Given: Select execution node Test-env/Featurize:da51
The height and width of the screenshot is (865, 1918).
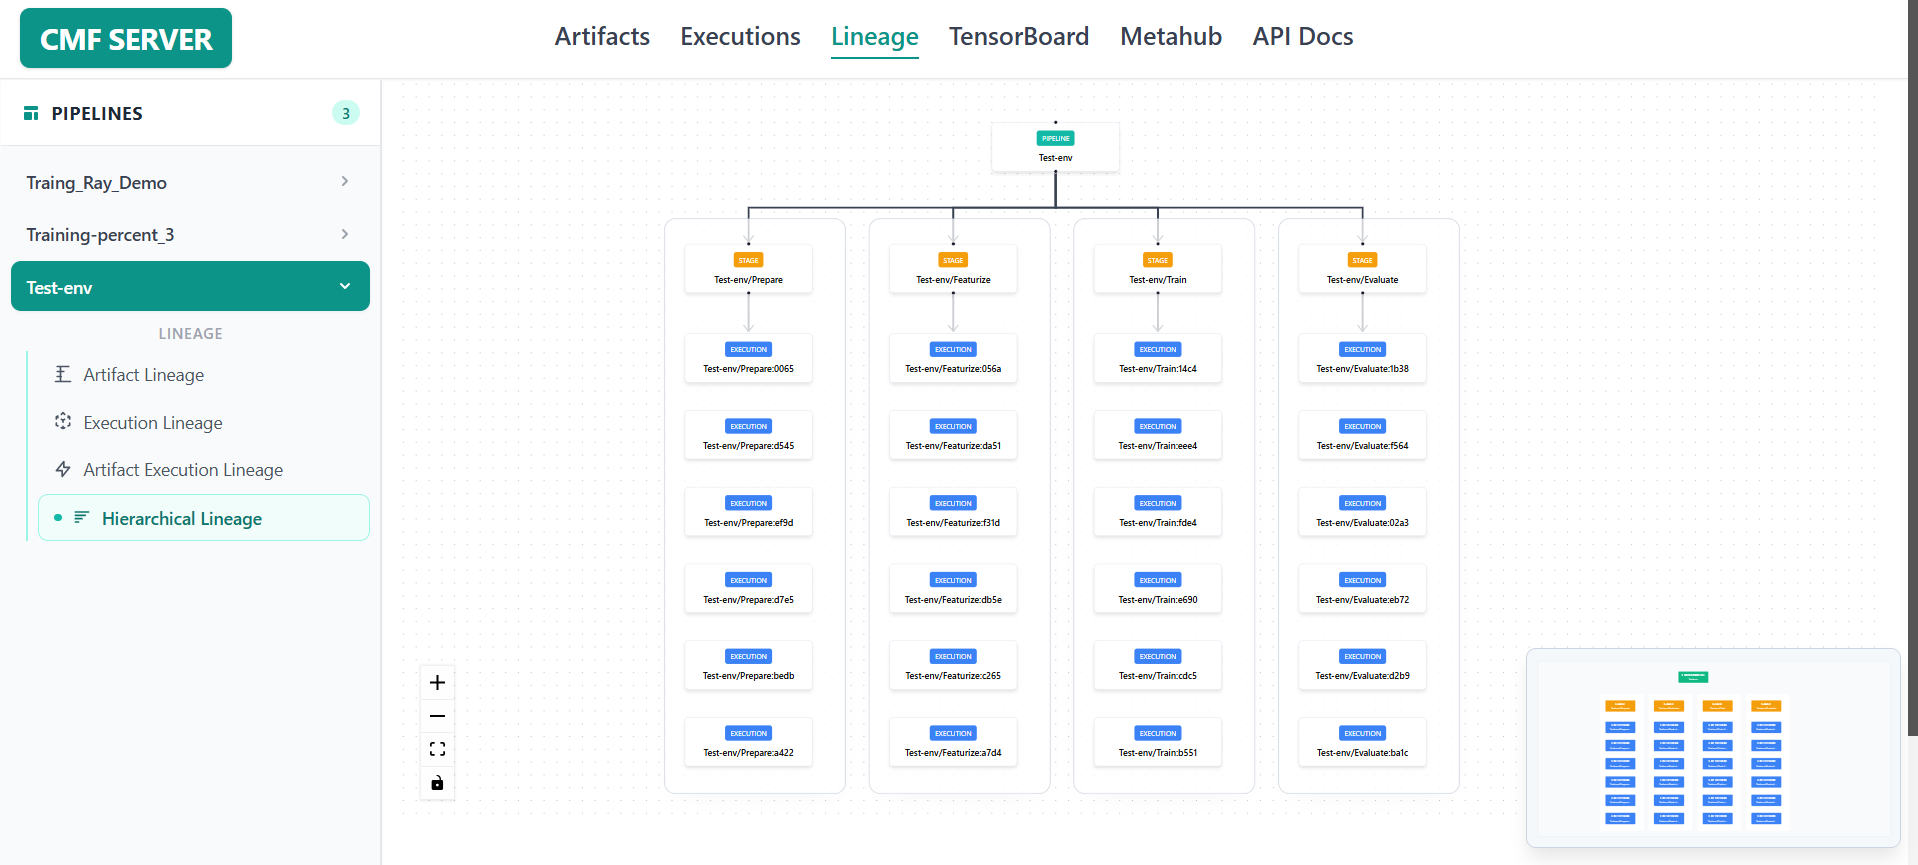Looking at the screenshot, I should (953, 435).
